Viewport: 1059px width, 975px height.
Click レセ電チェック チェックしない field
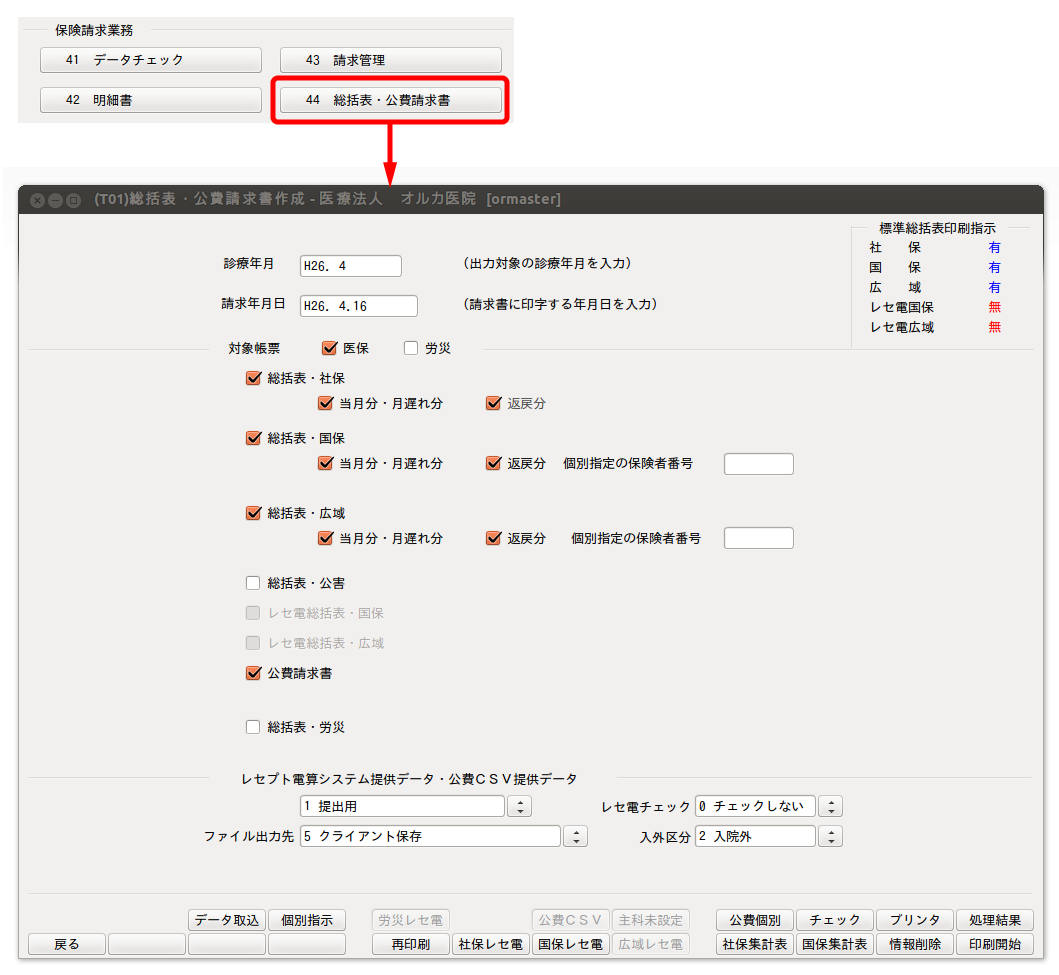click(x=755, y=806)
